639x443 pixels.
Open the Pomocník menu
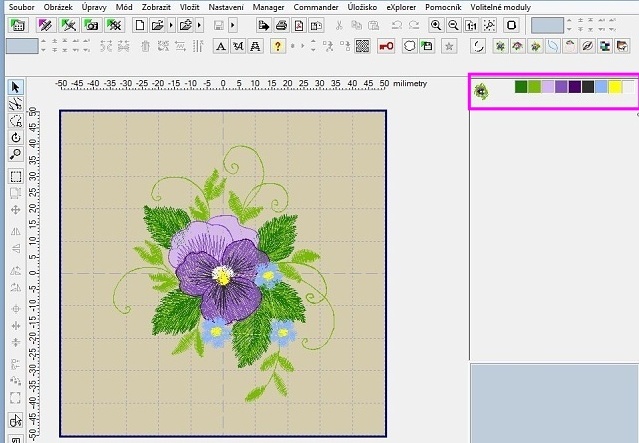(444, 7)
